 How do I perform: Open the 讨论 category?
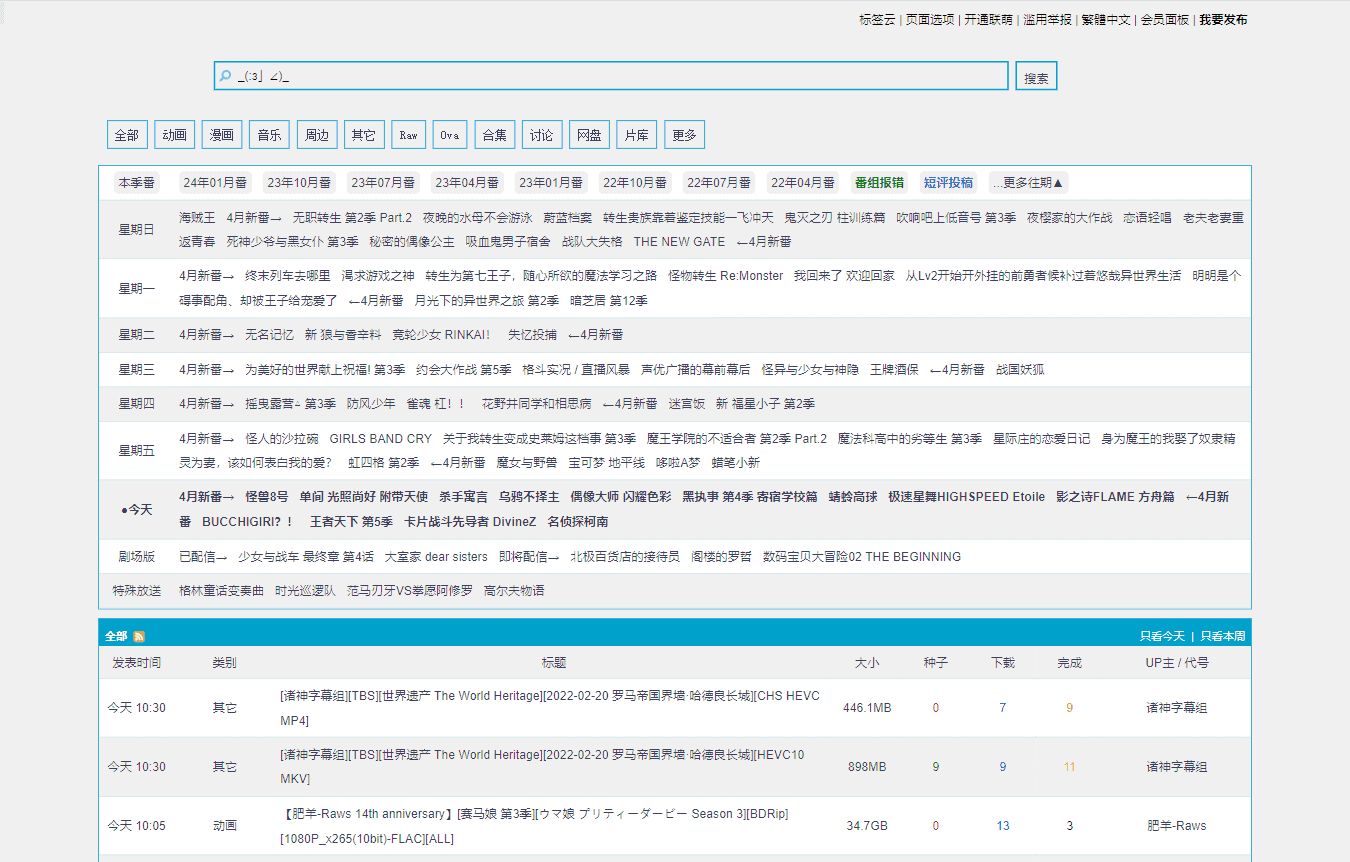[542, 135]
